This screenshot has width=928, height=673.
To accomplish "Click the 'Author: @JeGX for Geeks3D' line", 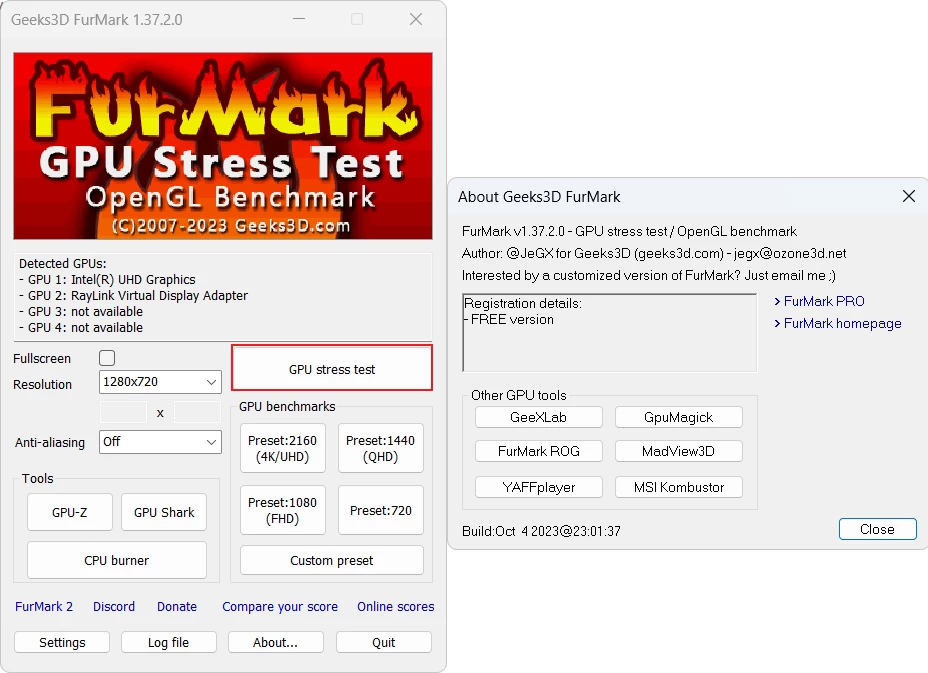I will coord(654,253).
